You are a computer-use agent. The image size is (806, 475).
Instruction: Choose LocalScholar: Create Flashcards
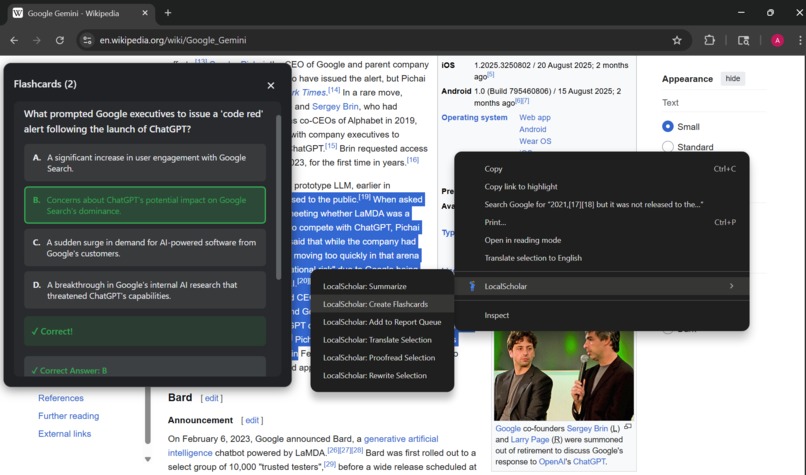[382, 304]
